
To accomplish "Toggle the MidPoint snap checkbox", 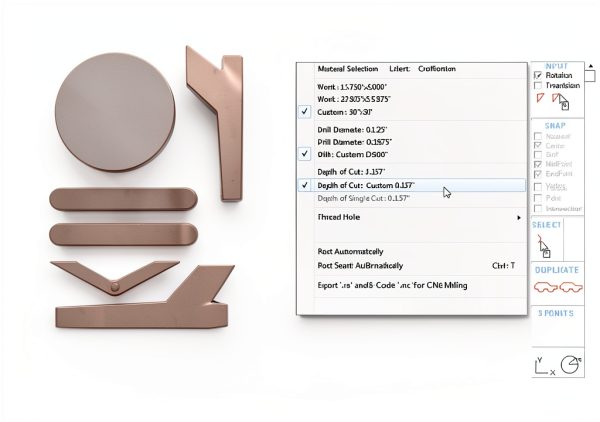I will click(538, 164).
